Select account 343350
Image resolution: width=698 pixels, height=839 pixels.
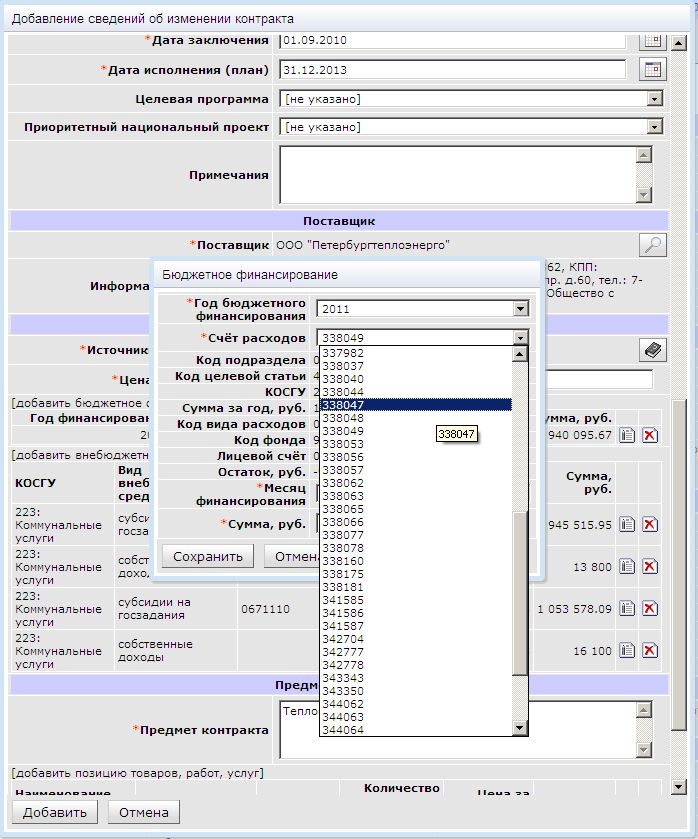(416, 691)
